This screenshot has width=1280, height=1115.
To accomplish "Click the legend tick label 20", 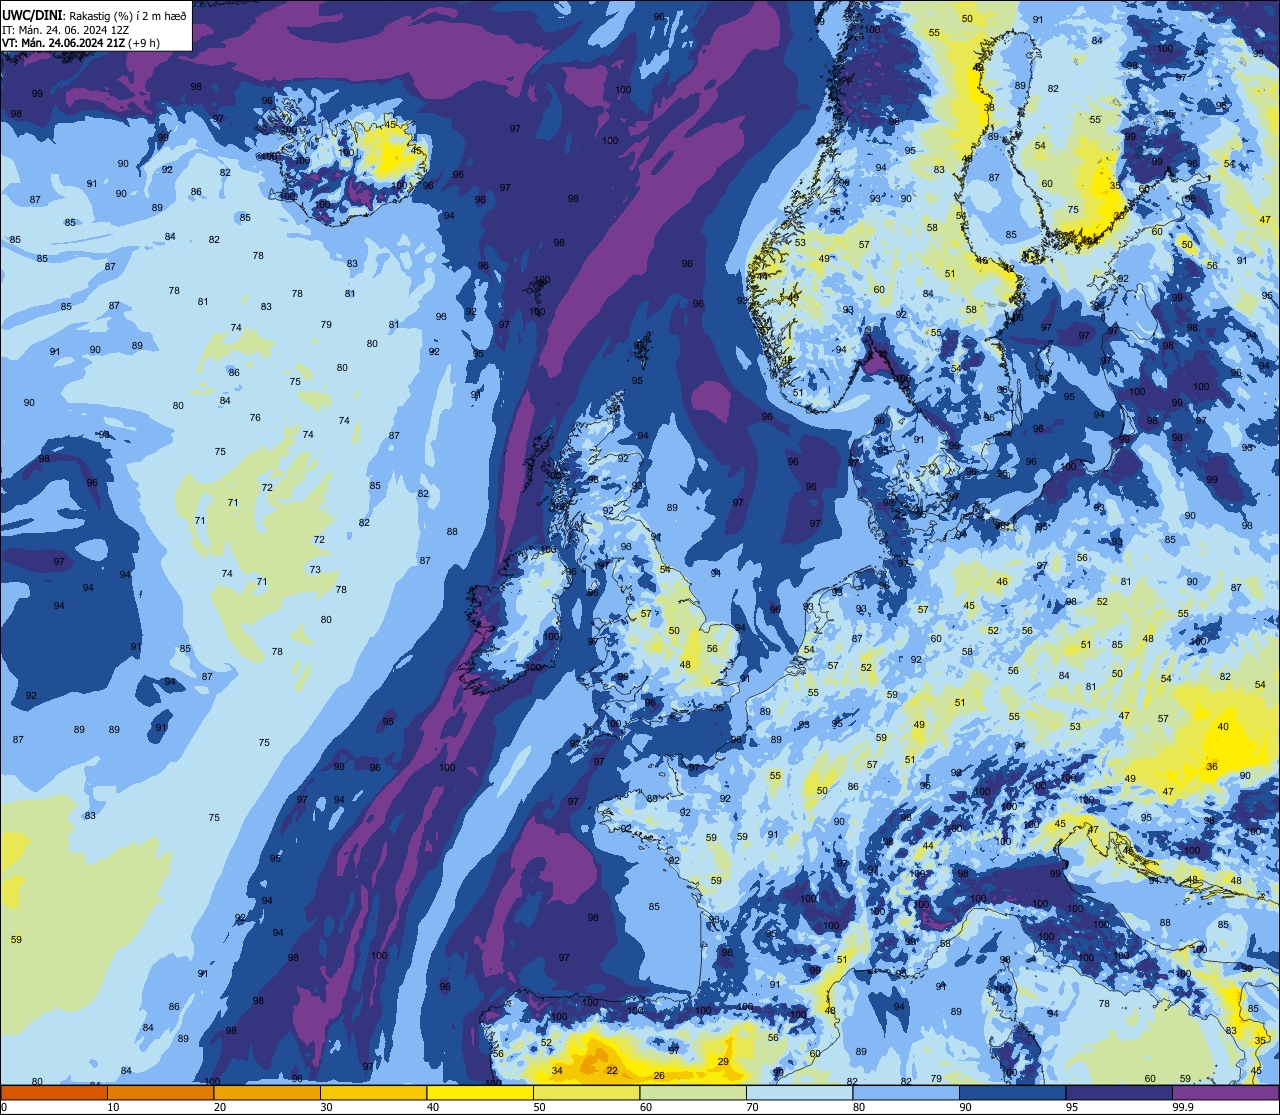I will click(220, 1107).
